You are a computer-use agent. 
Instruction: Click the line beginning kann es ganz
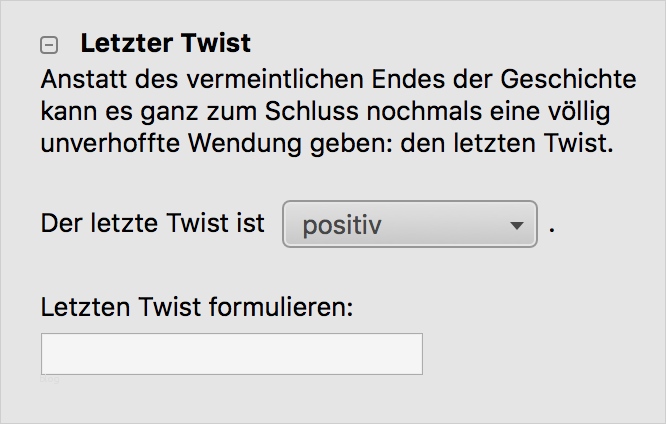click(x=325, y=110)
